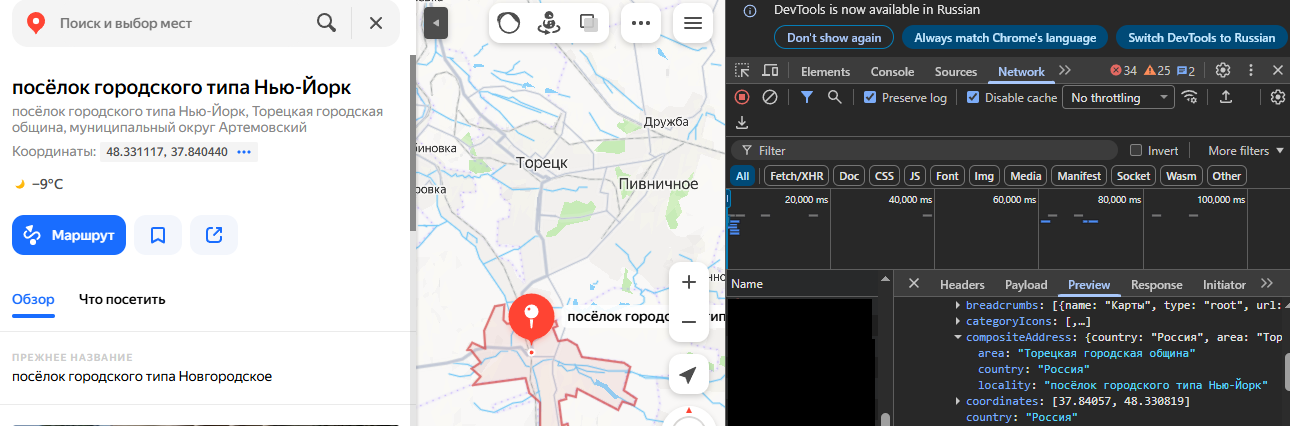This screenshot has width=1290, height=426.
Task: Open network conditions wifi-gear icon
Action: pos(1190,97)
